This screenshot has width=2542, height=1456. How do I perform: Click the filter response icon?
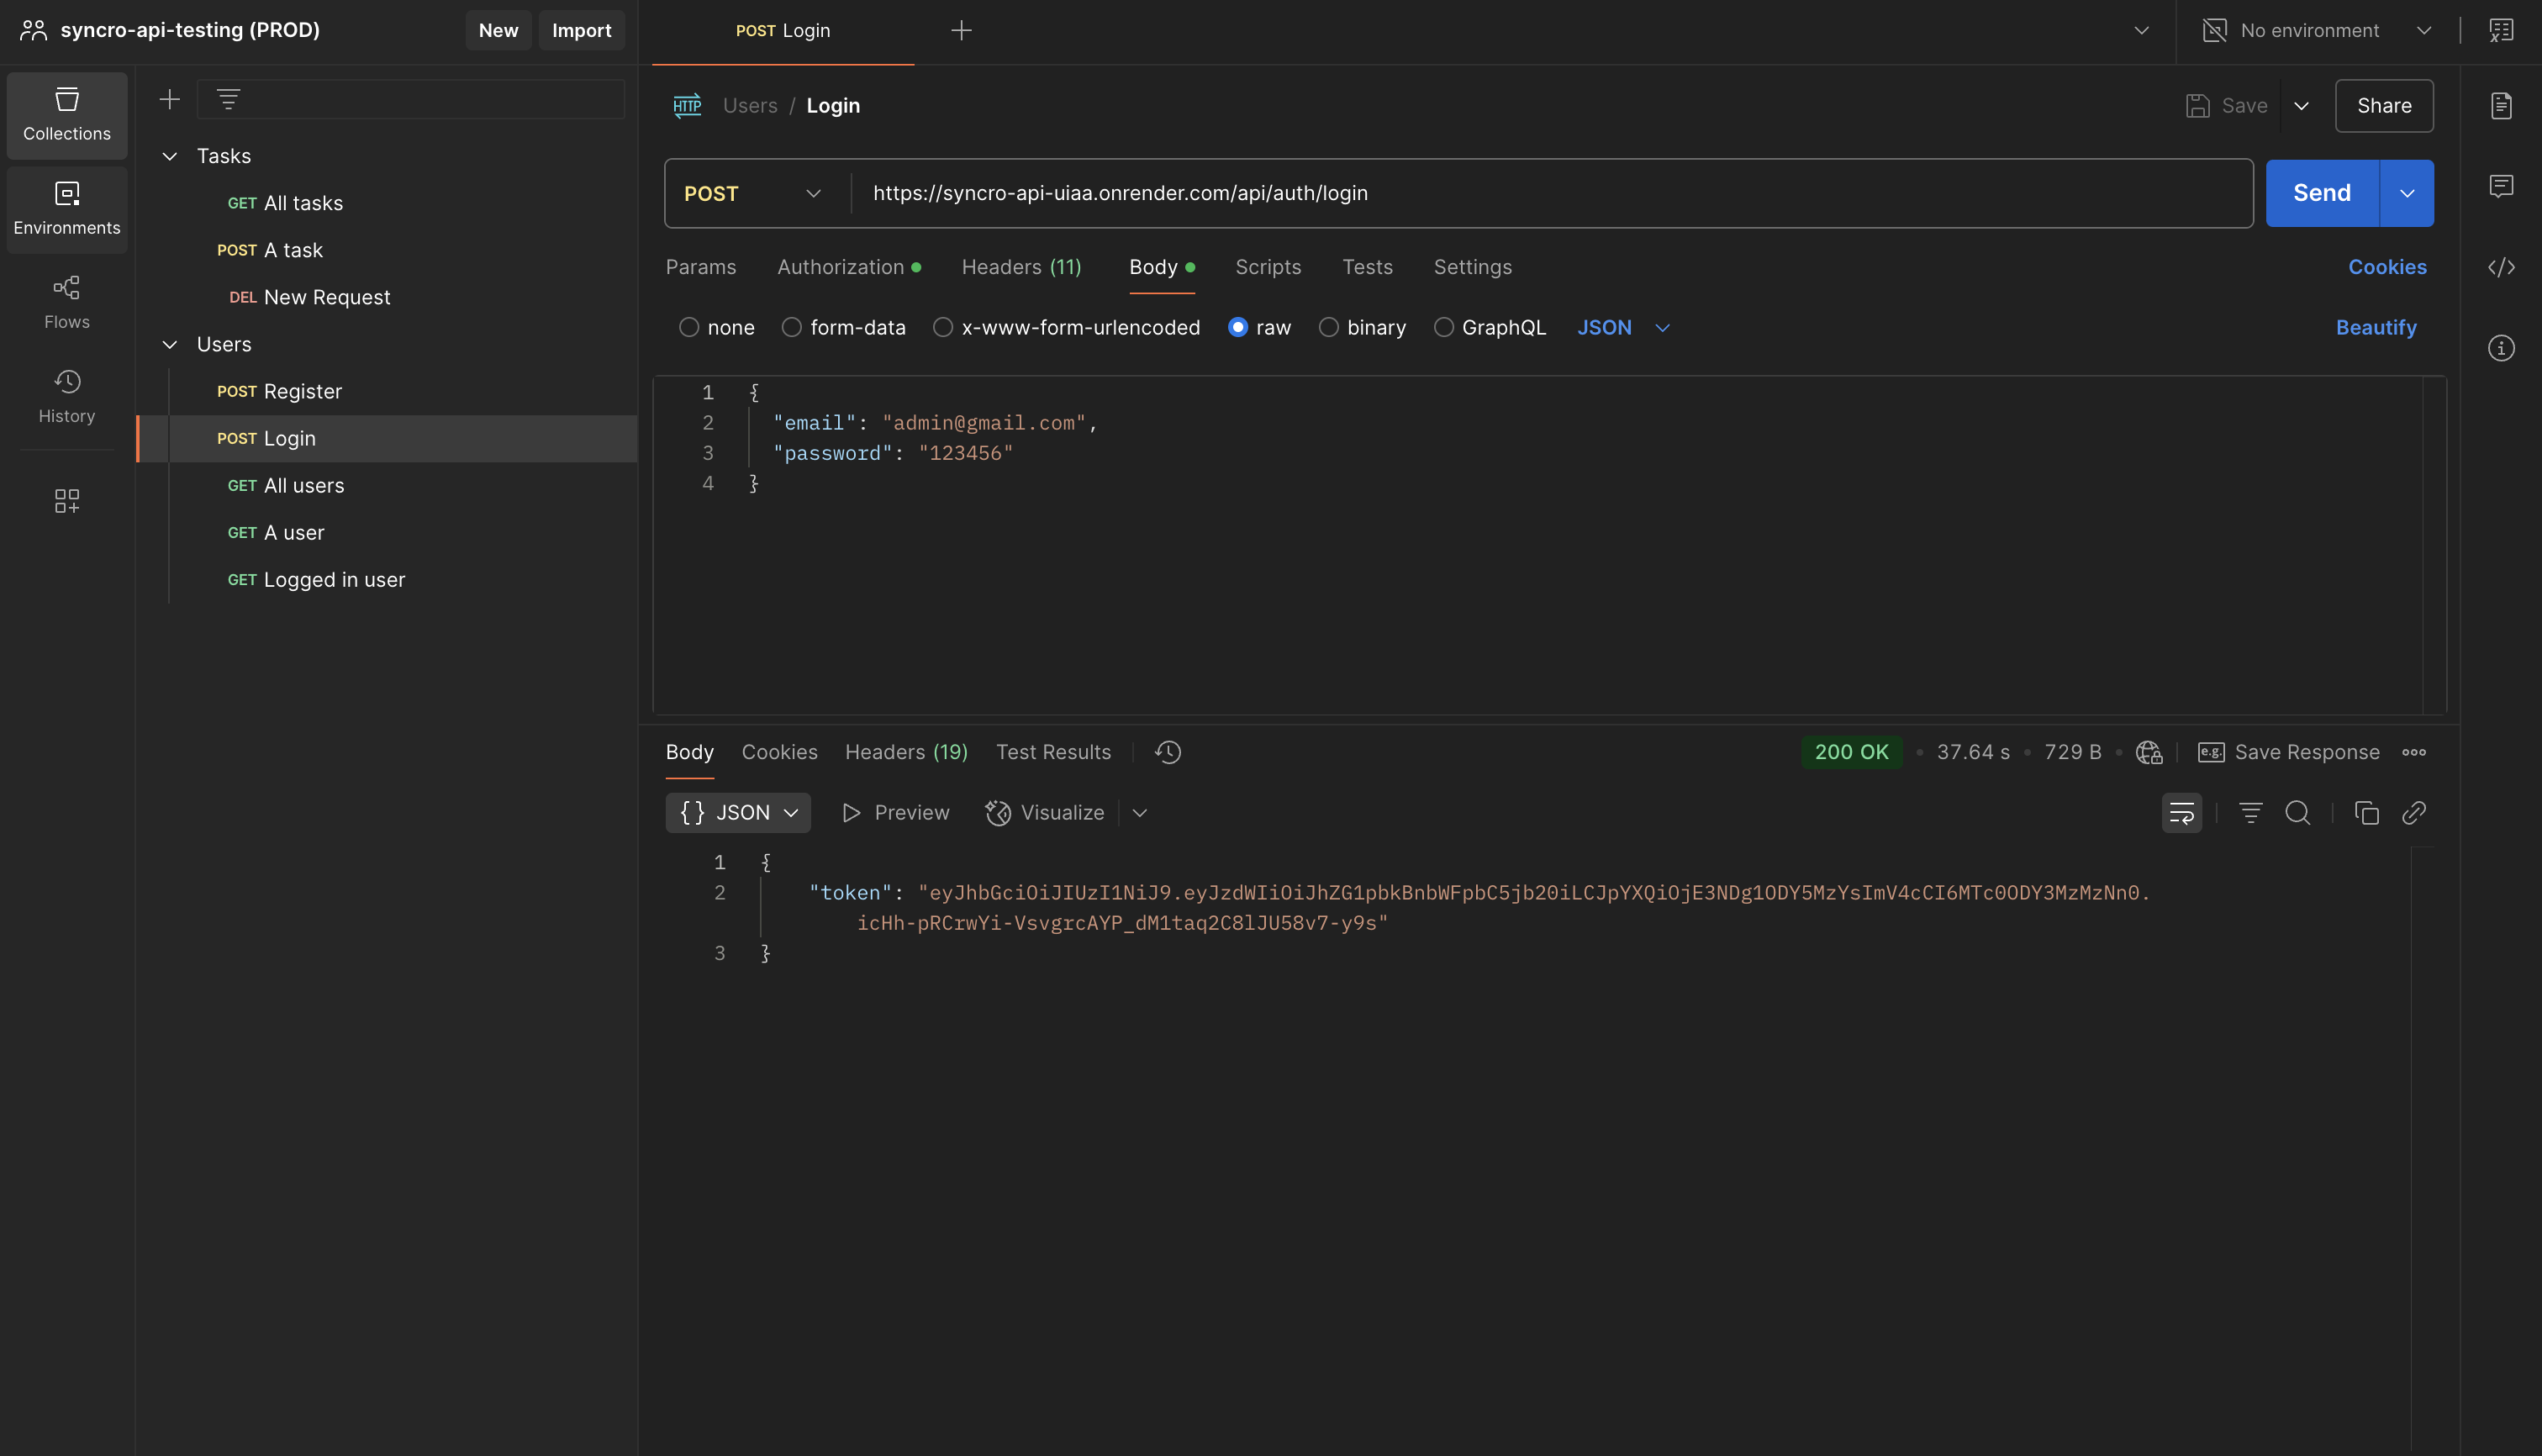pos(2250,813)
